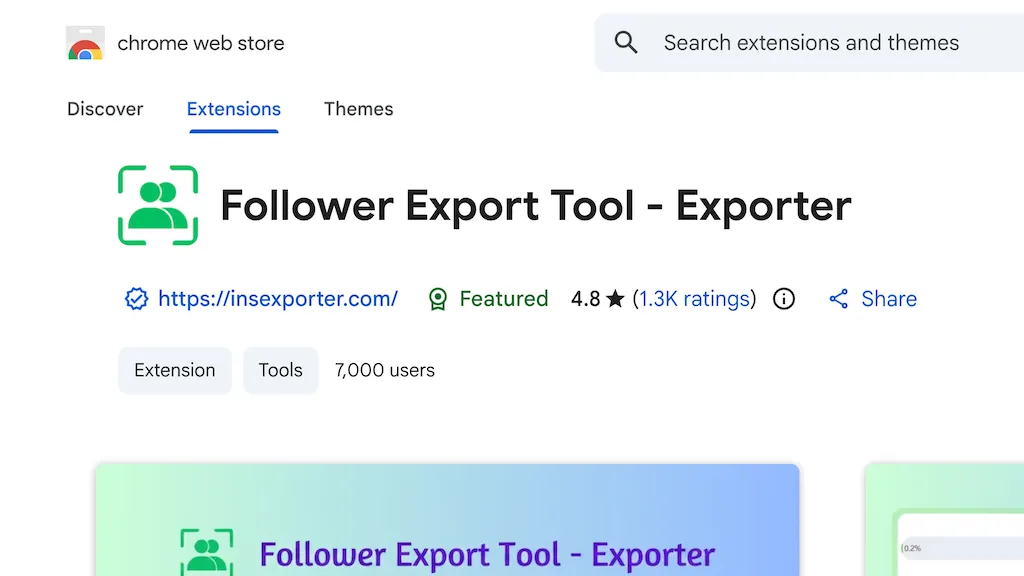Click the Featured award badge icon
1024x576 pixels.
click(438, 299)
